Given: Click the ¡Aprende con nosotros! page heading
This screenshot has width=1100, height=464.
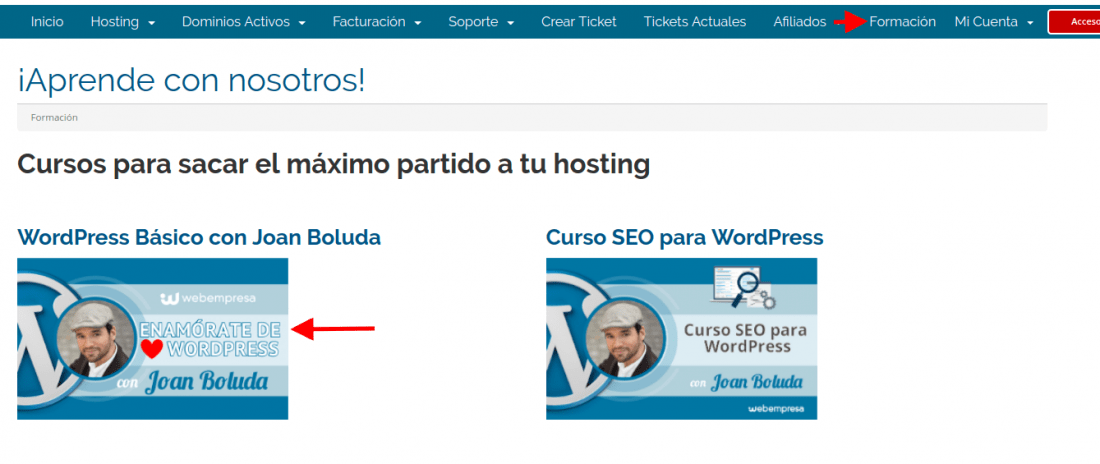Looking at the screenshot, I should click(x=191, y=81).
